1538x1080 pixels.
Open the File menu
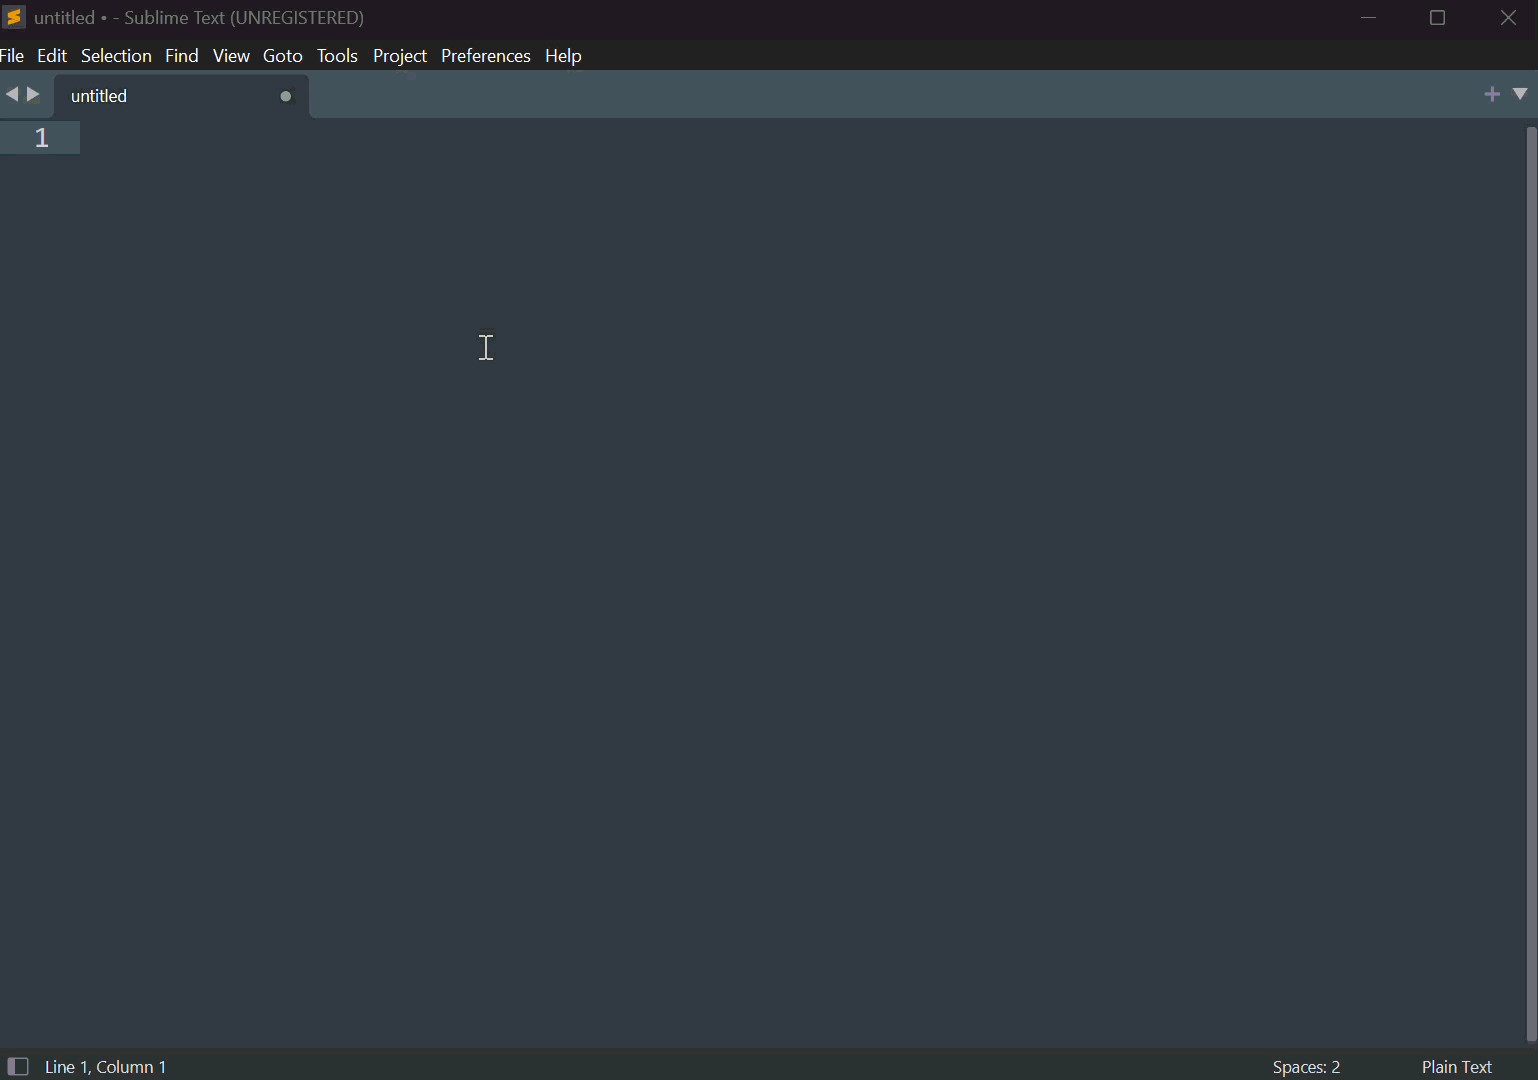(12, 56)
